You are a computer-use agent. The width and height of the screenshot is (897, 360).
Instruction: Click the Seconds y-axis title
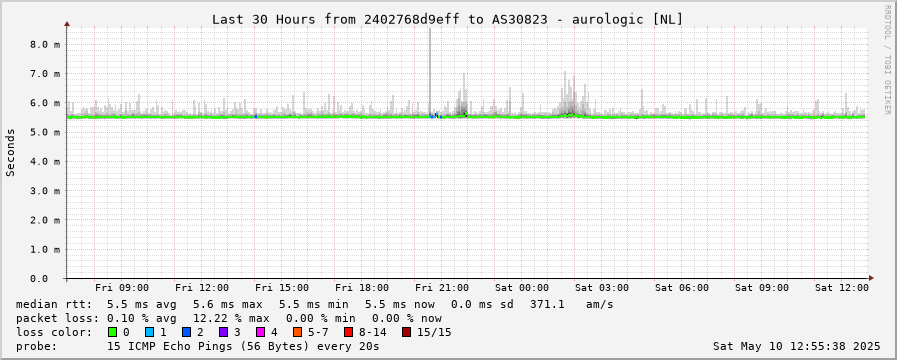click(10, 152)
